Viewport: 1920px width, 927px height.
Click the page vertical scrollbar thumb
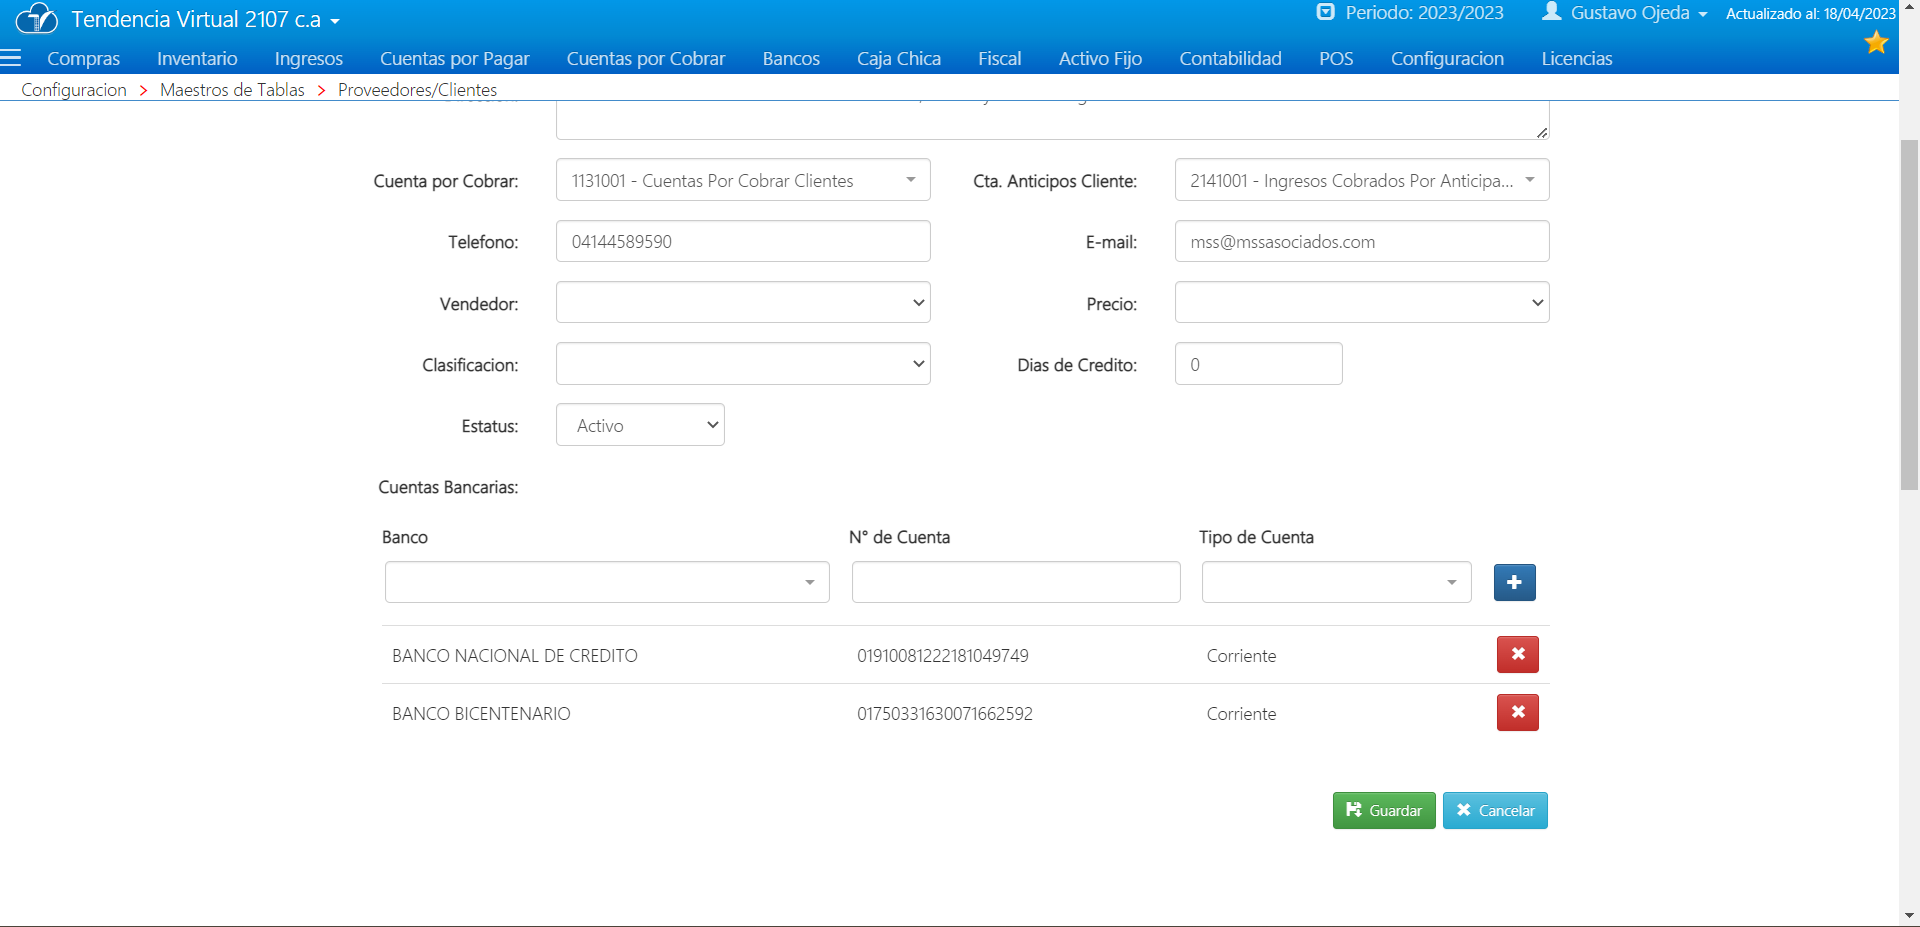[1909, 315]
